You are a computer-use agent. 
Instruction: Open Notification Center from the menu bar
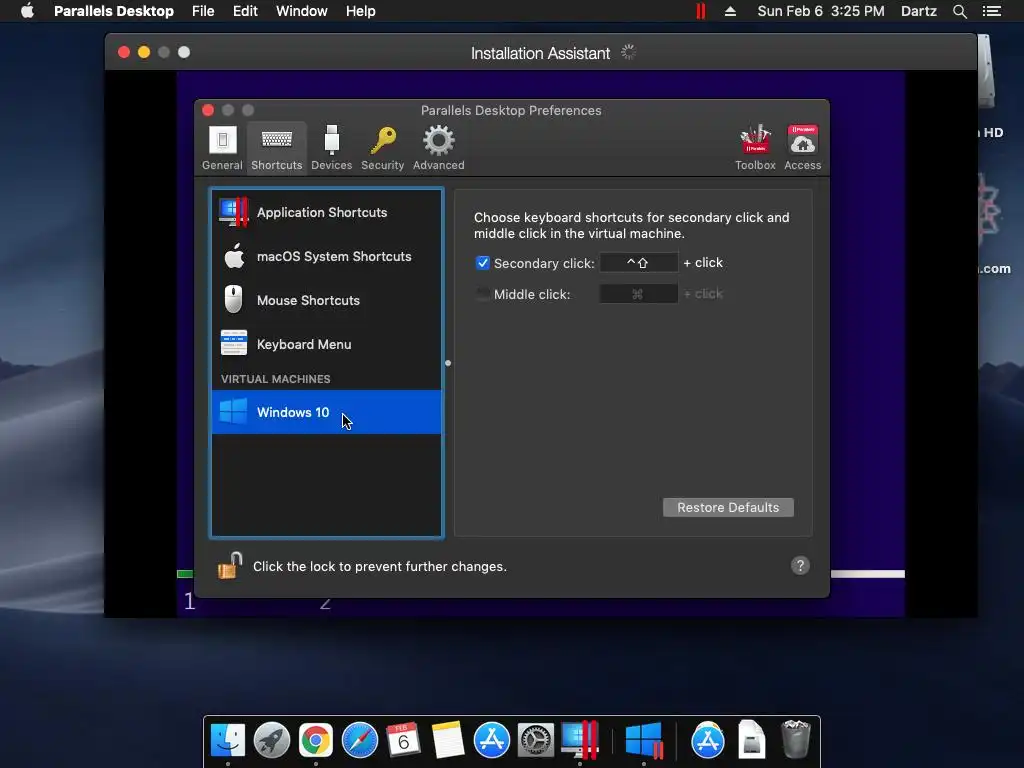coord(992,11)
